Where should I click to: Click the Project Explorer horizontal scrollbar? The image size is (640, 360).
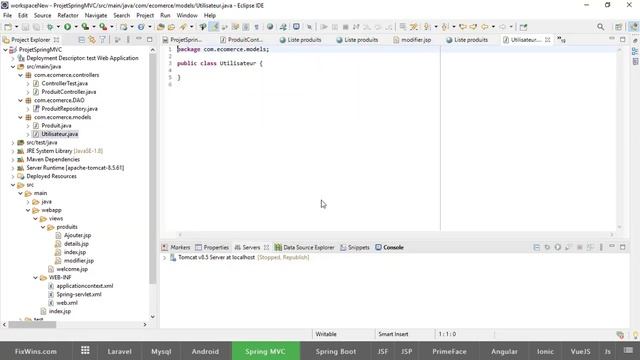click(32, 324)
